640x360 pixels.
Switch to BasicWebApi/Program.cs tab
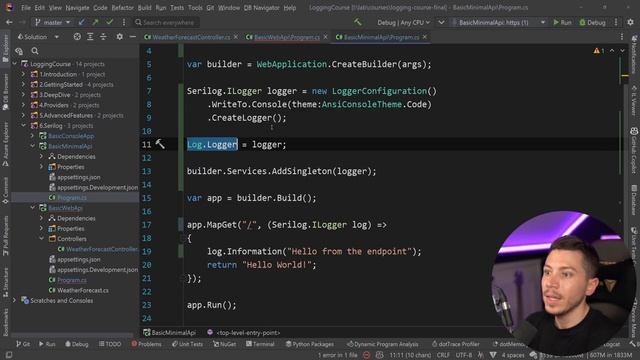(287, 37)
